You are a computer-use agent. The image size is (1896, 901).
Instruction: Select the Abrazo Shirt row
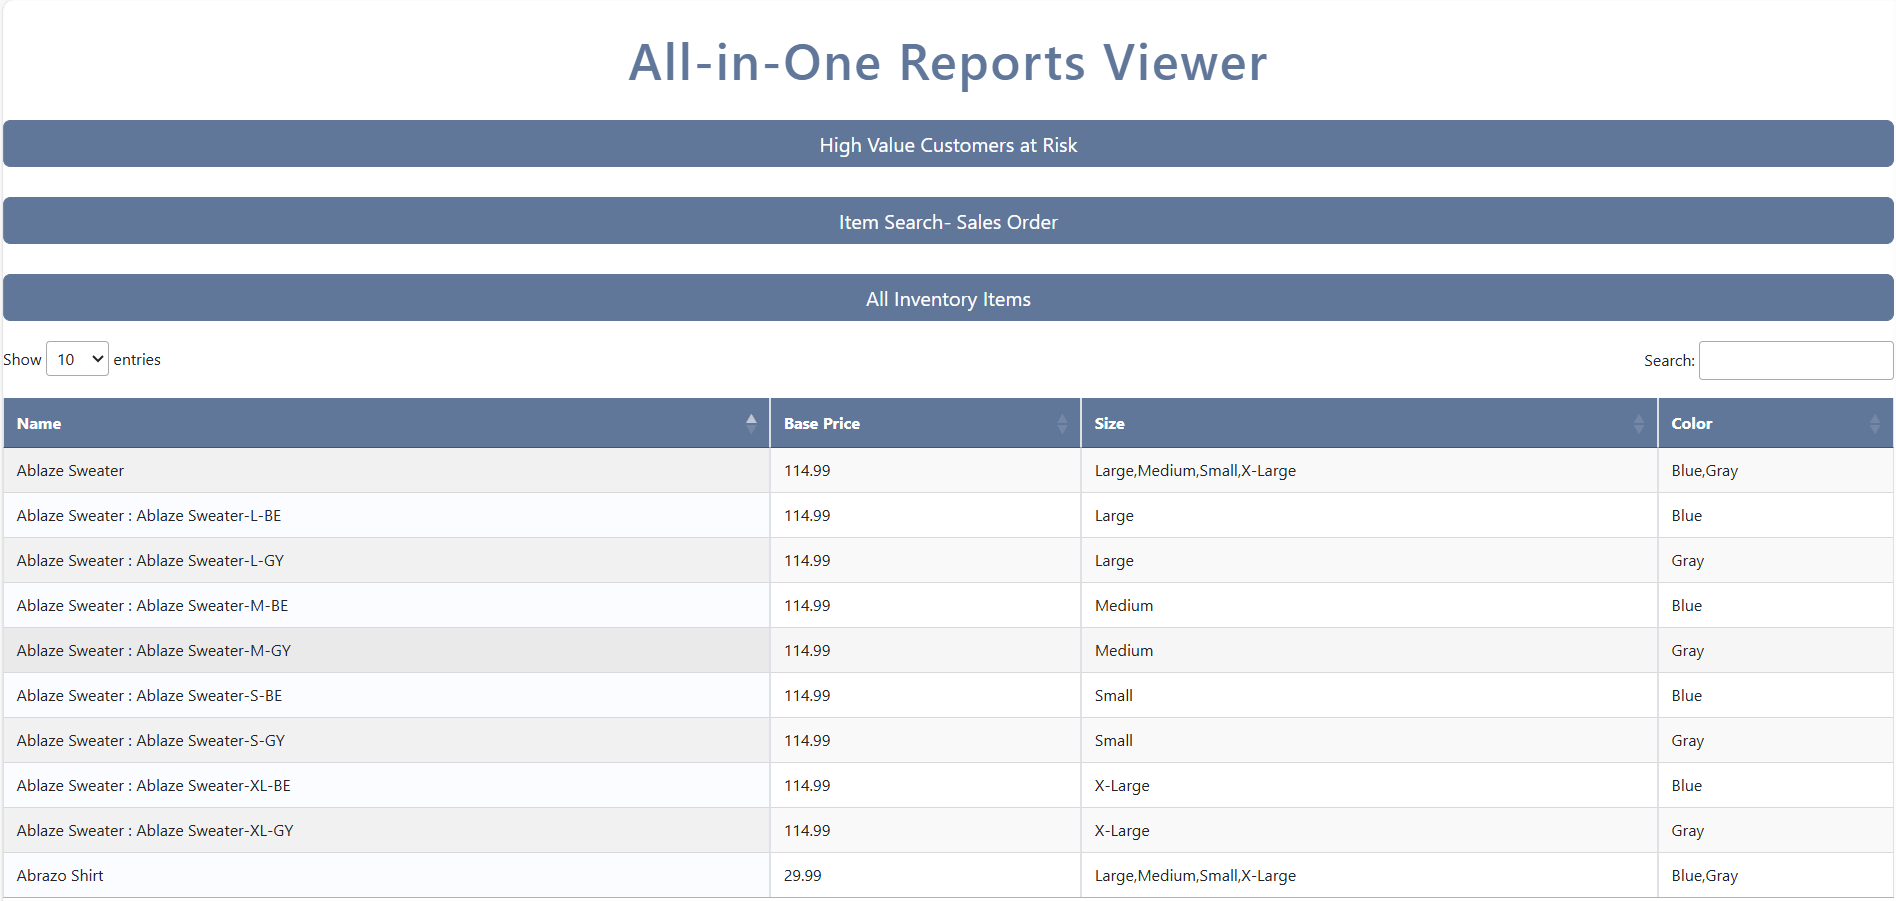[x=60, y=876]
